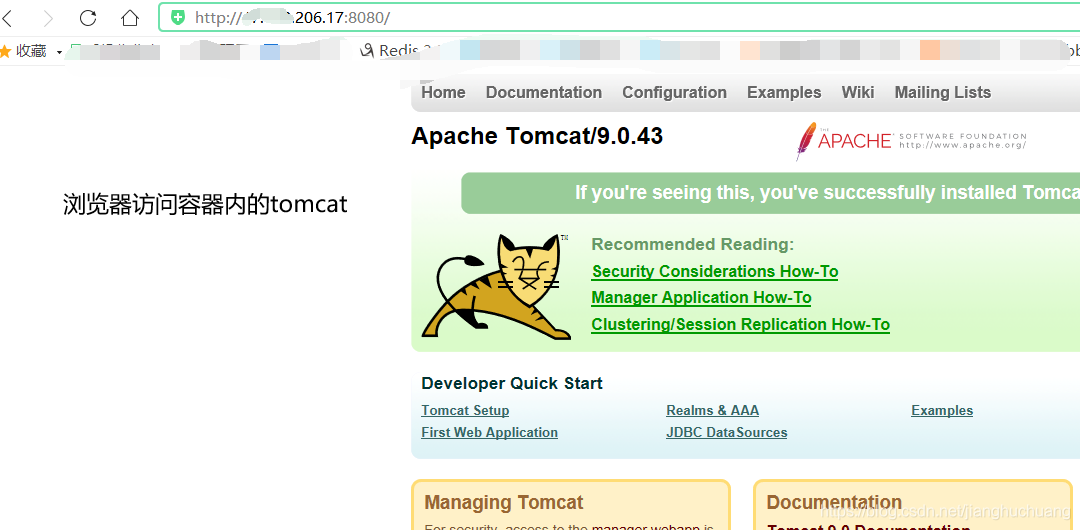Click the Apache Tomcat/9.0.43 heading
The width and height of the screenshot is (1080, 530).
tap(537, 136)
